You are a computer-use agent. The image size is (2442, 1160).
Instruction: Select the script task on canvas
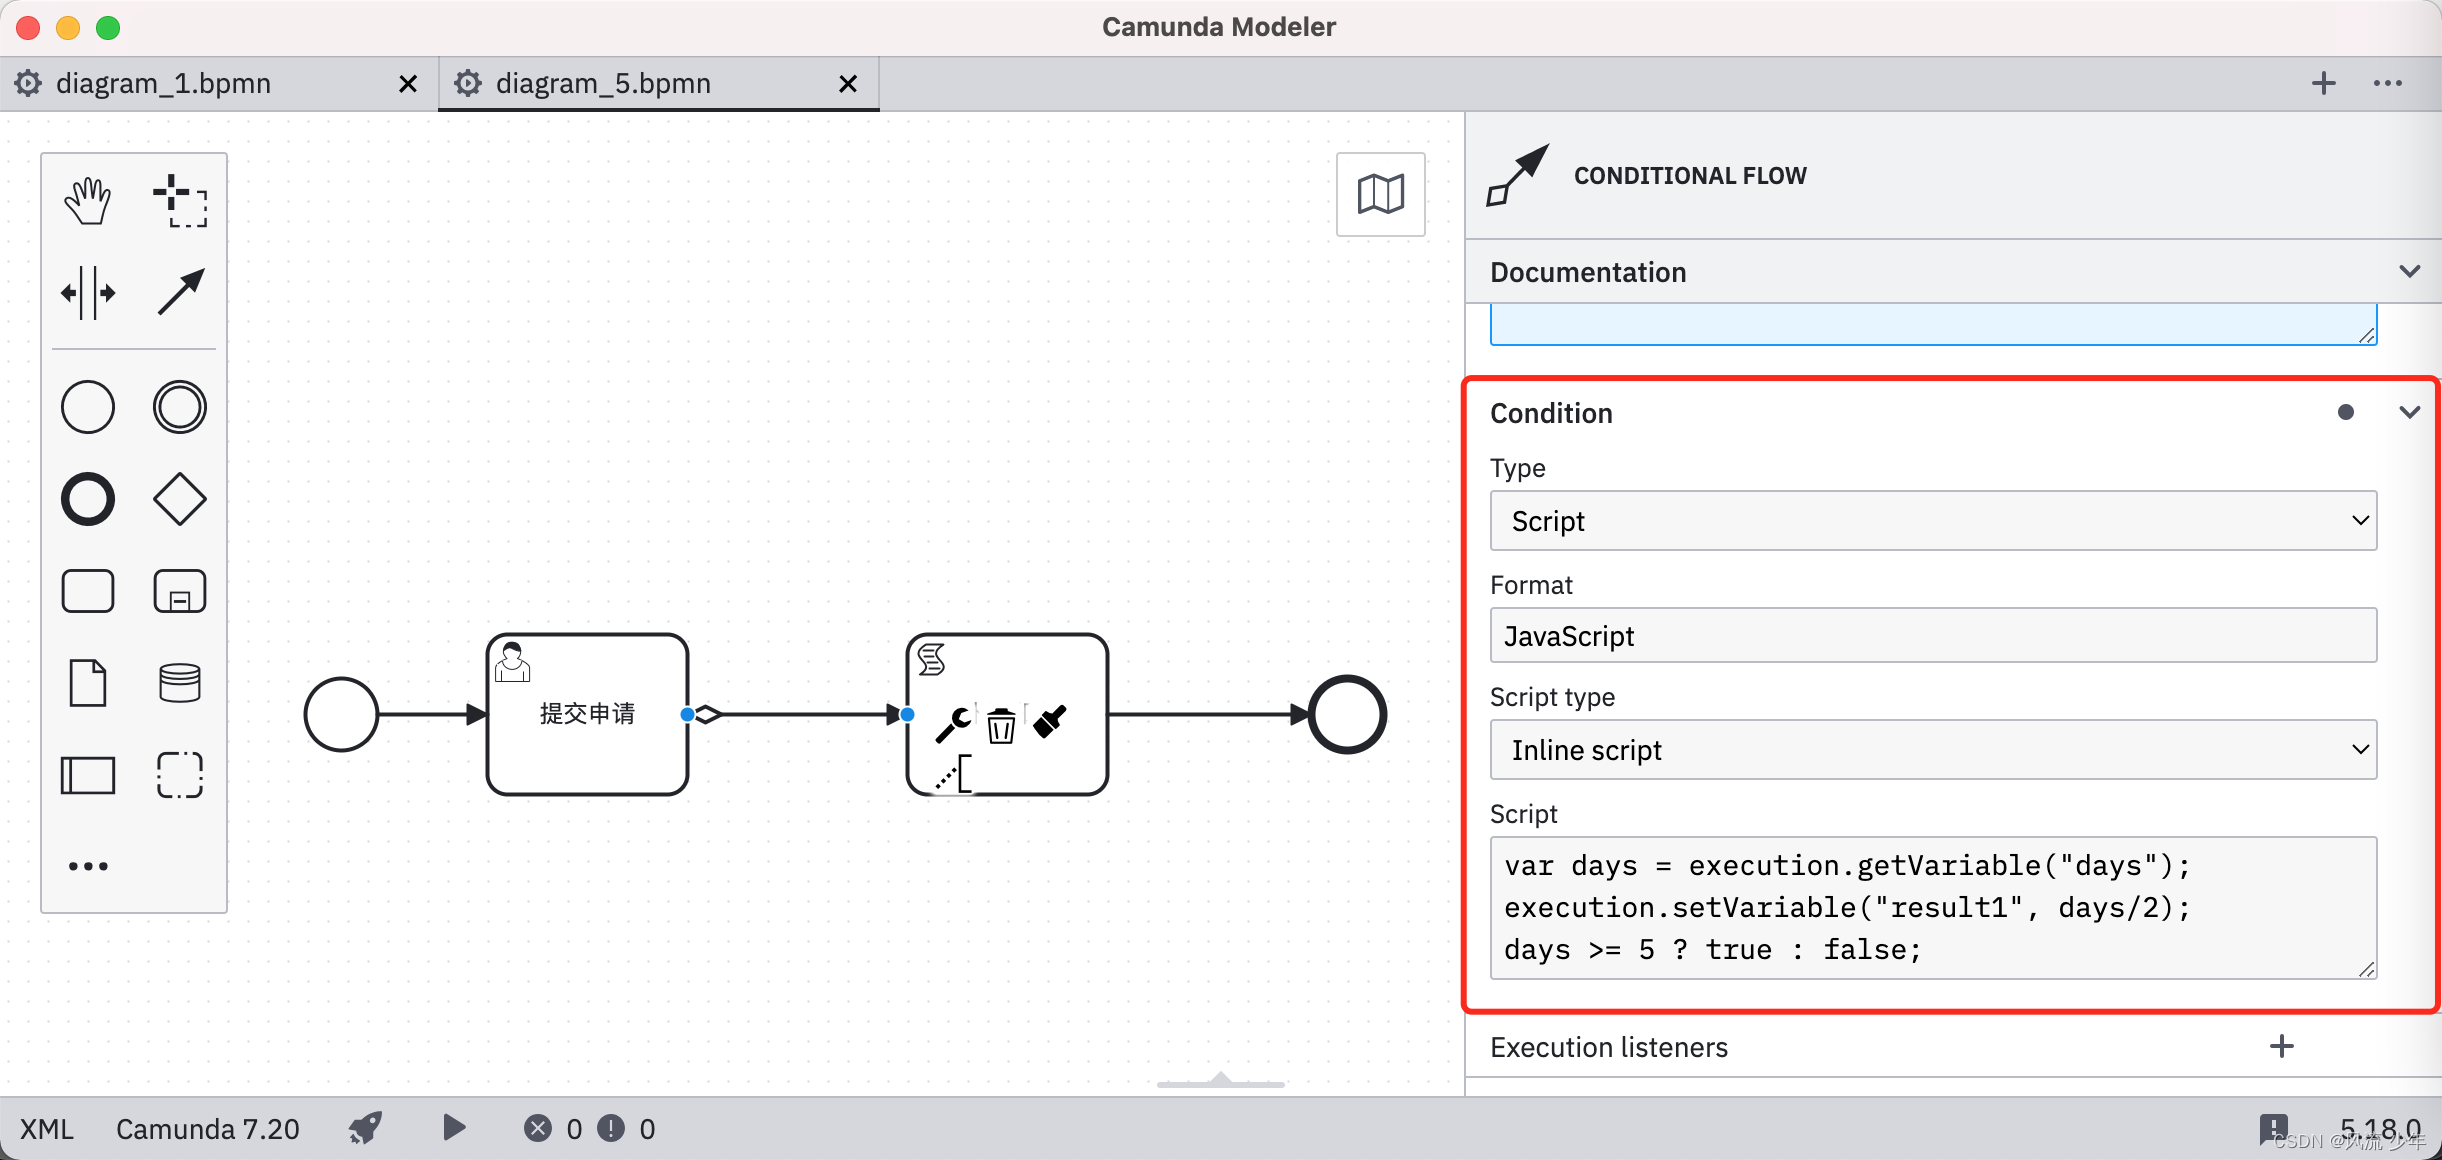(x=1007, y=715)
